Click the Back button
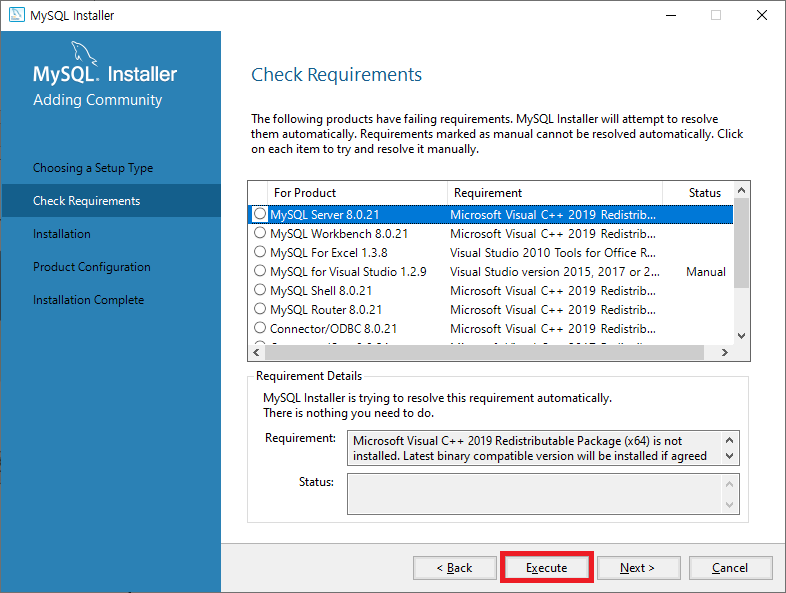The width and height of the screenshot is (786, 593). pyautogui.click(x=455, y=567)
